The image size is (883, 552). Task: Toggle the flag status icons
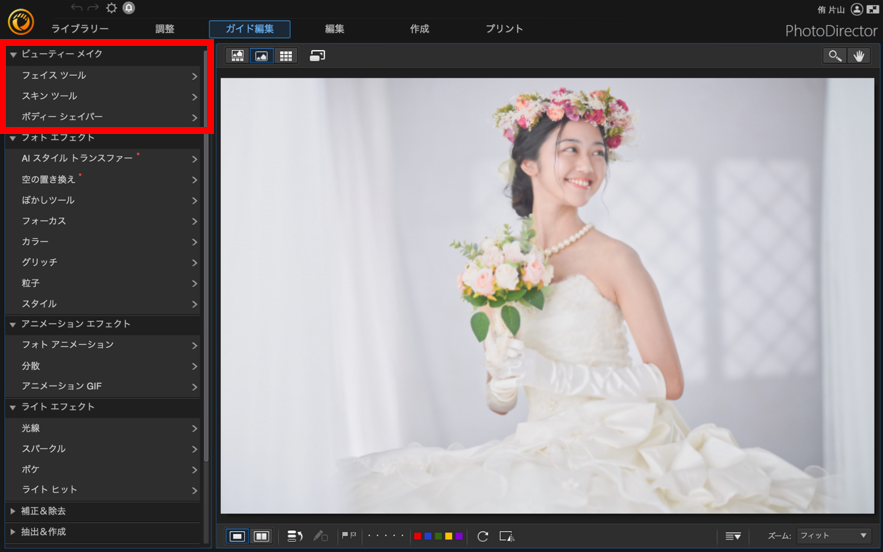349,536
